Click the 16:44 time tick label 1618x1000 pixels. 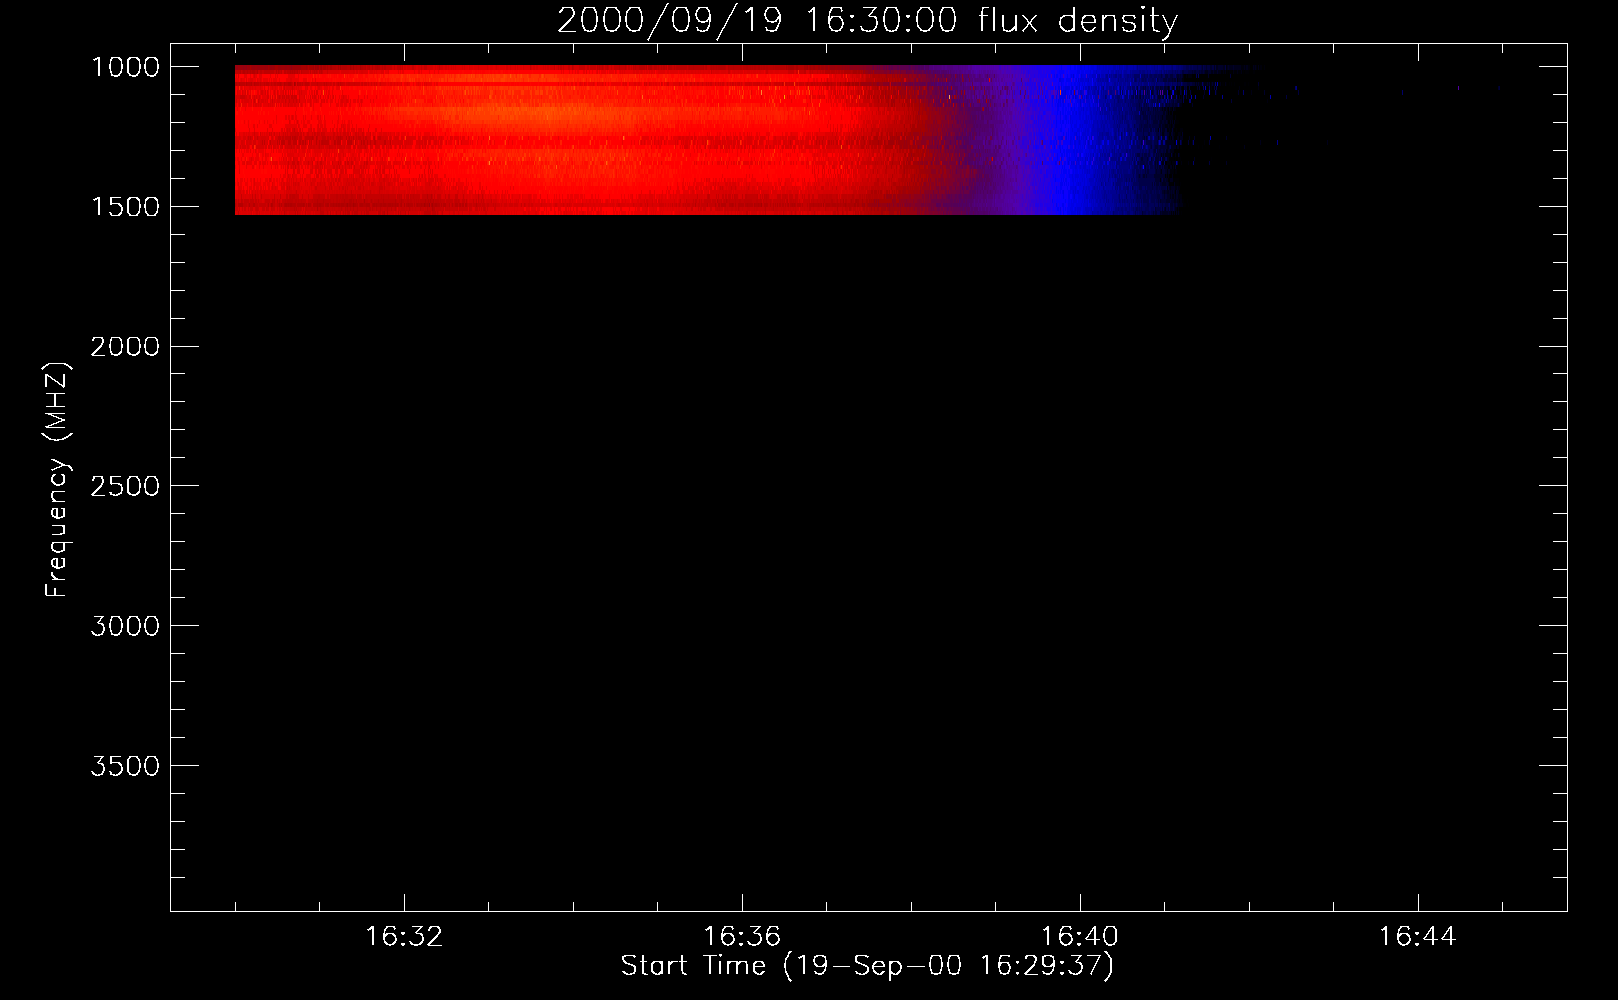pyautogui.click(x=1418, y=937)
